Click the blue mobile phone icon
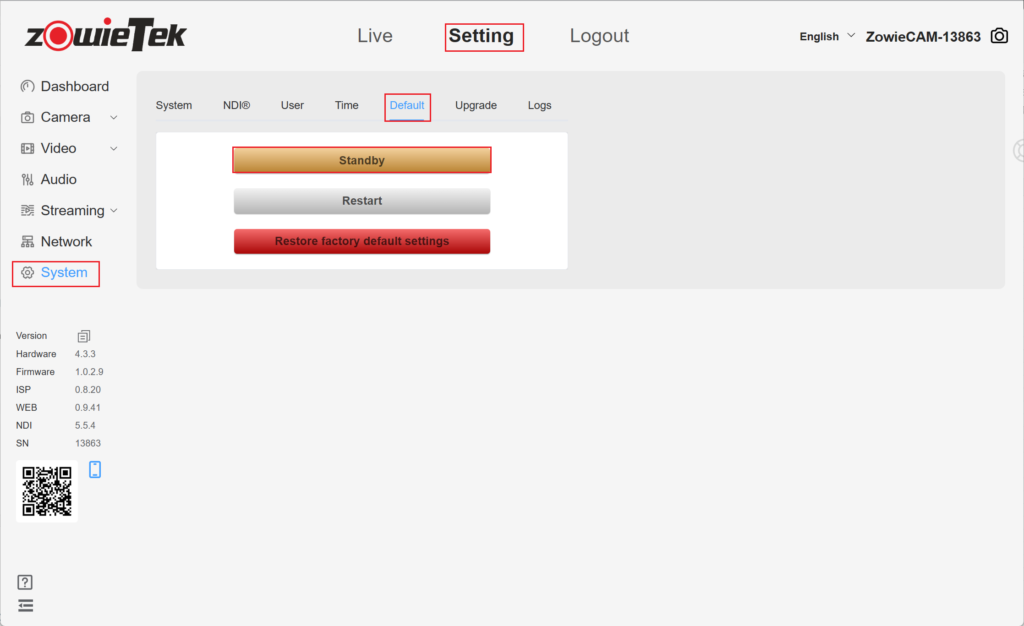Image resolution: width=1024 pixels, height=626 pixels. [x=95, y=470]
